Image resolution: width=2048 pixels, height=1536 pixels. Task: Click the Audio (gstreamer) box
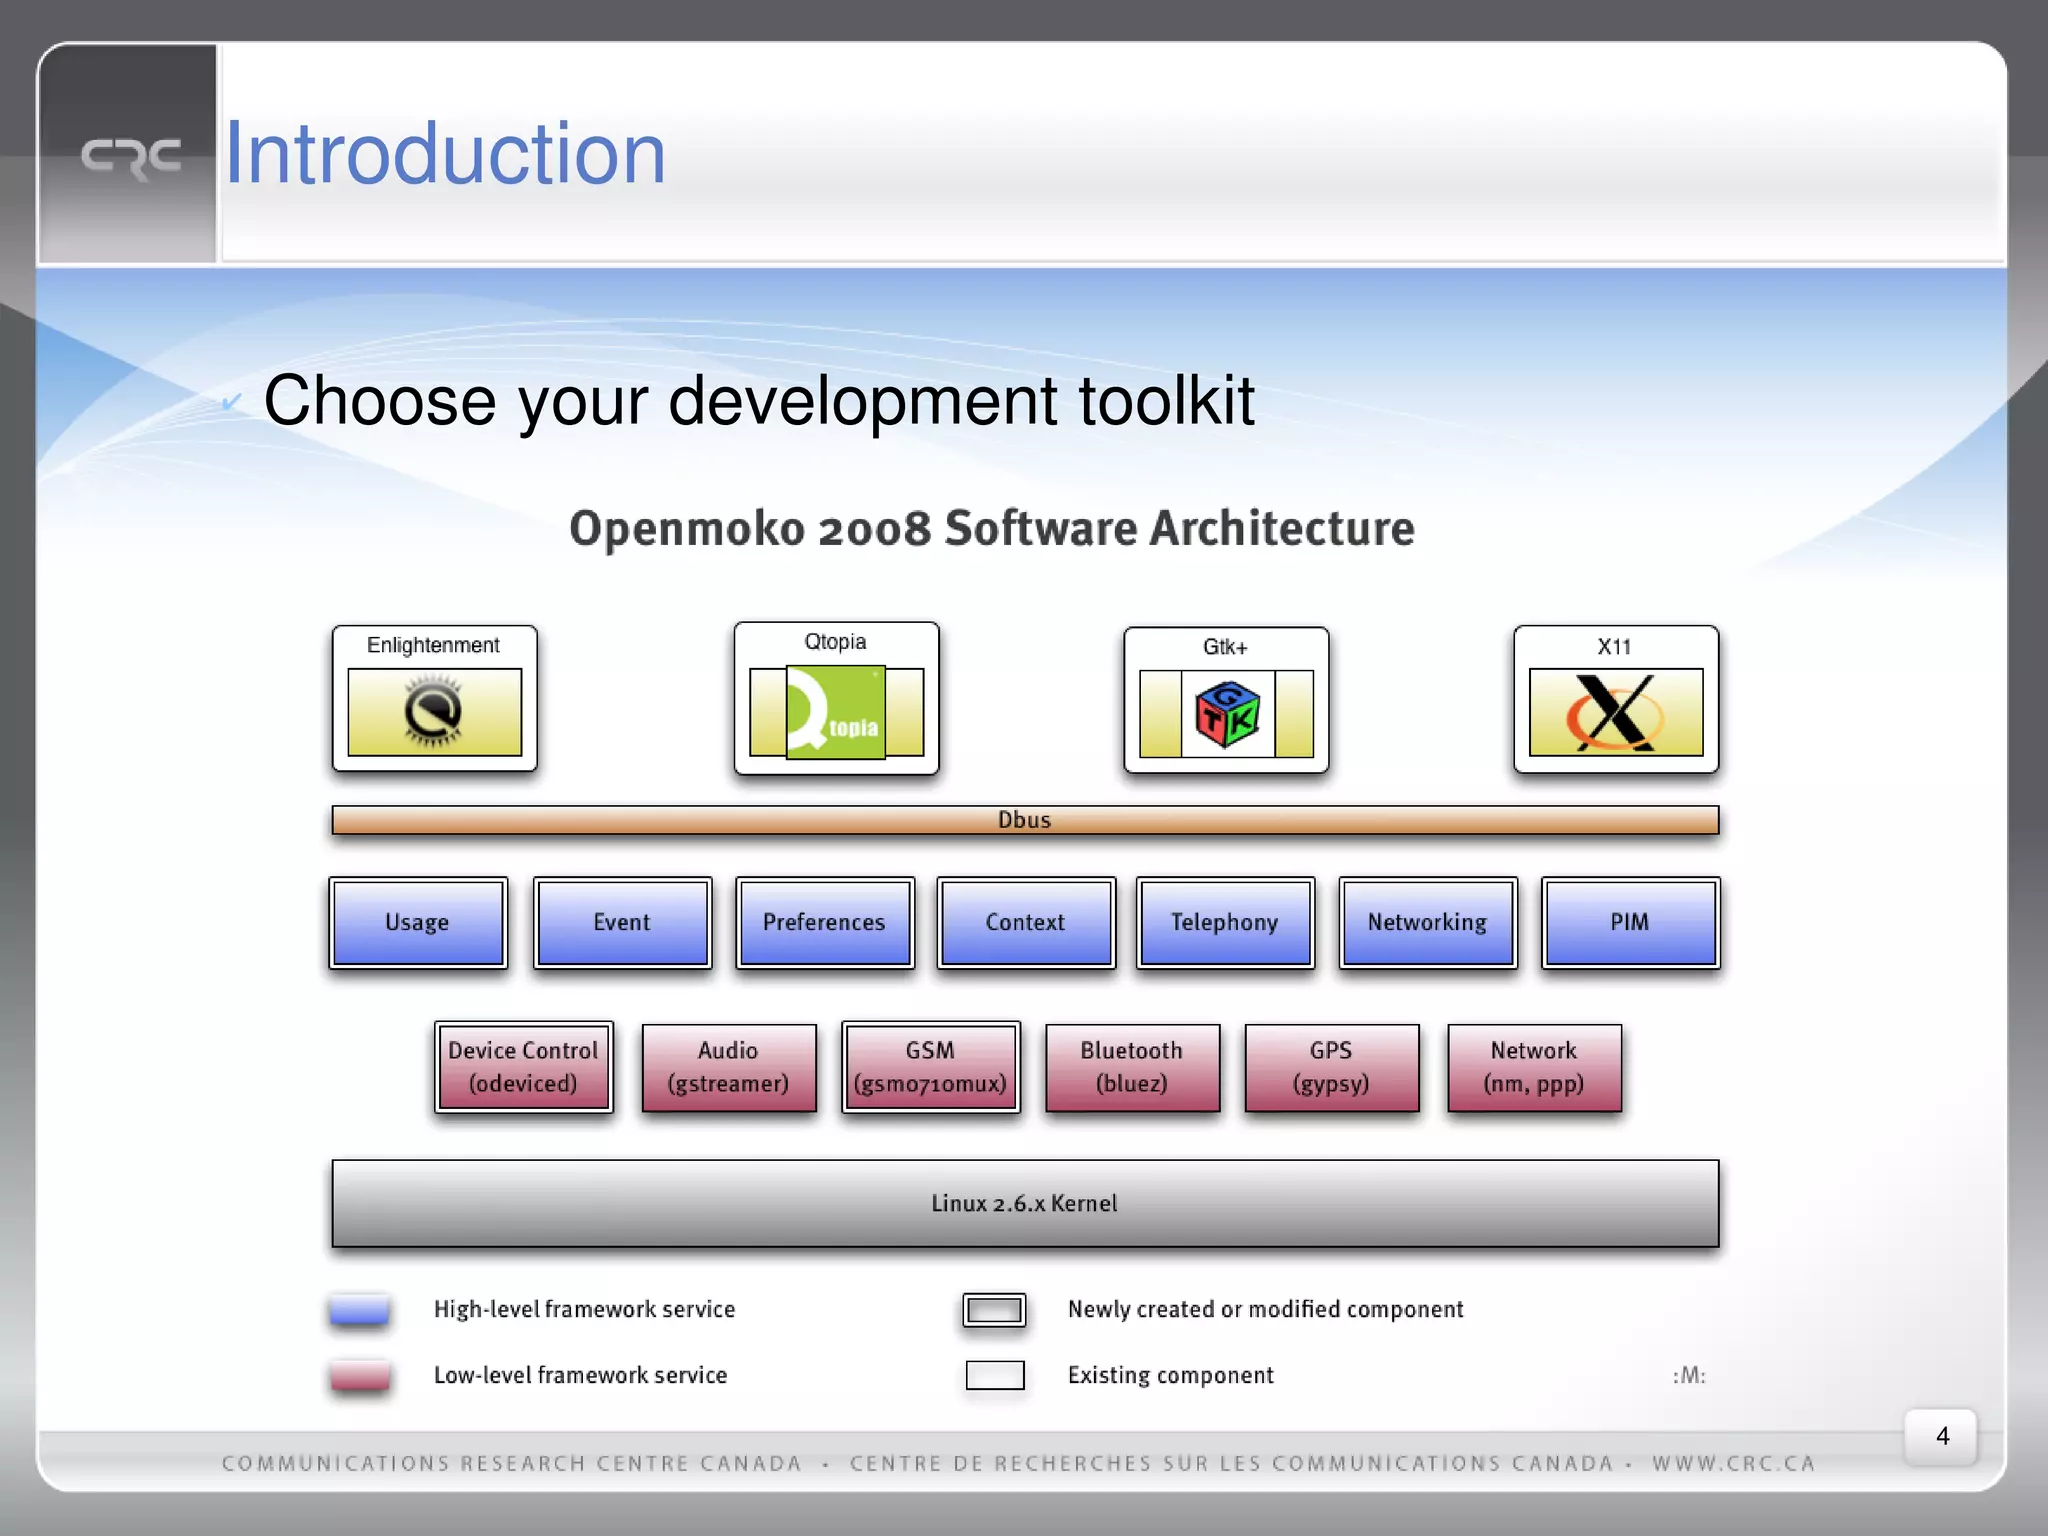pyautogui.click(x=729, y=1067)
